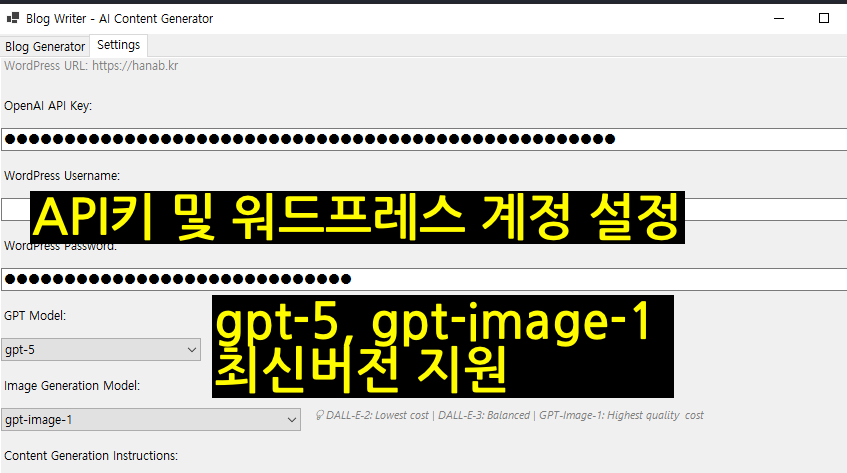Click the window title 'Blog Writer - AI Content Generator'
847x473 pixels.
(119, 18)
